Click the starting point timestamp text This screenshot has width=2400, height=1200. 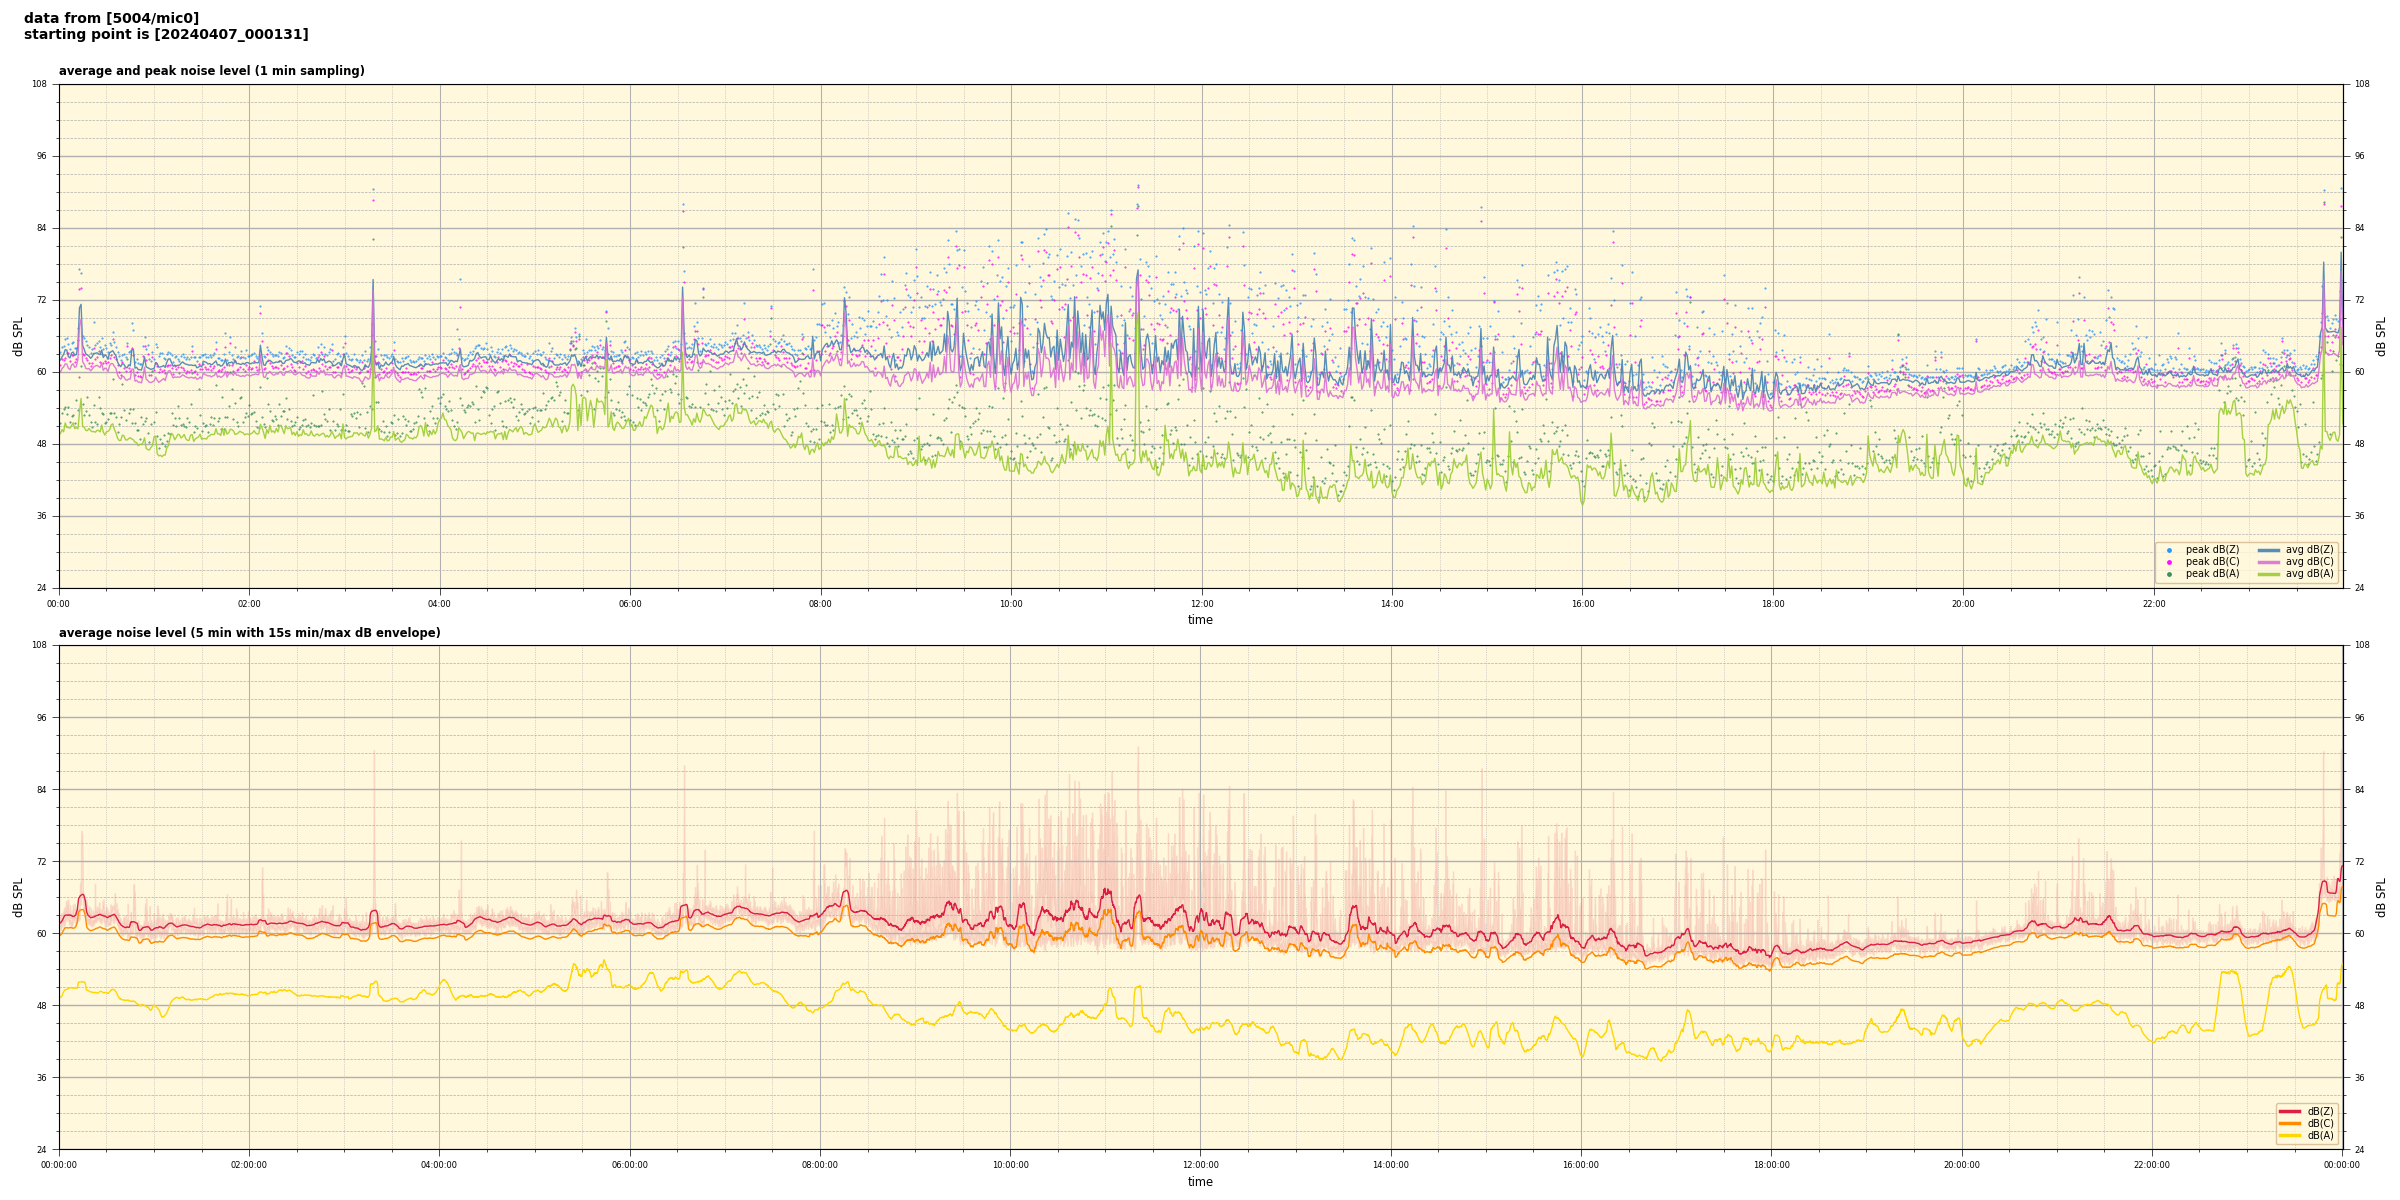point(166,35)
